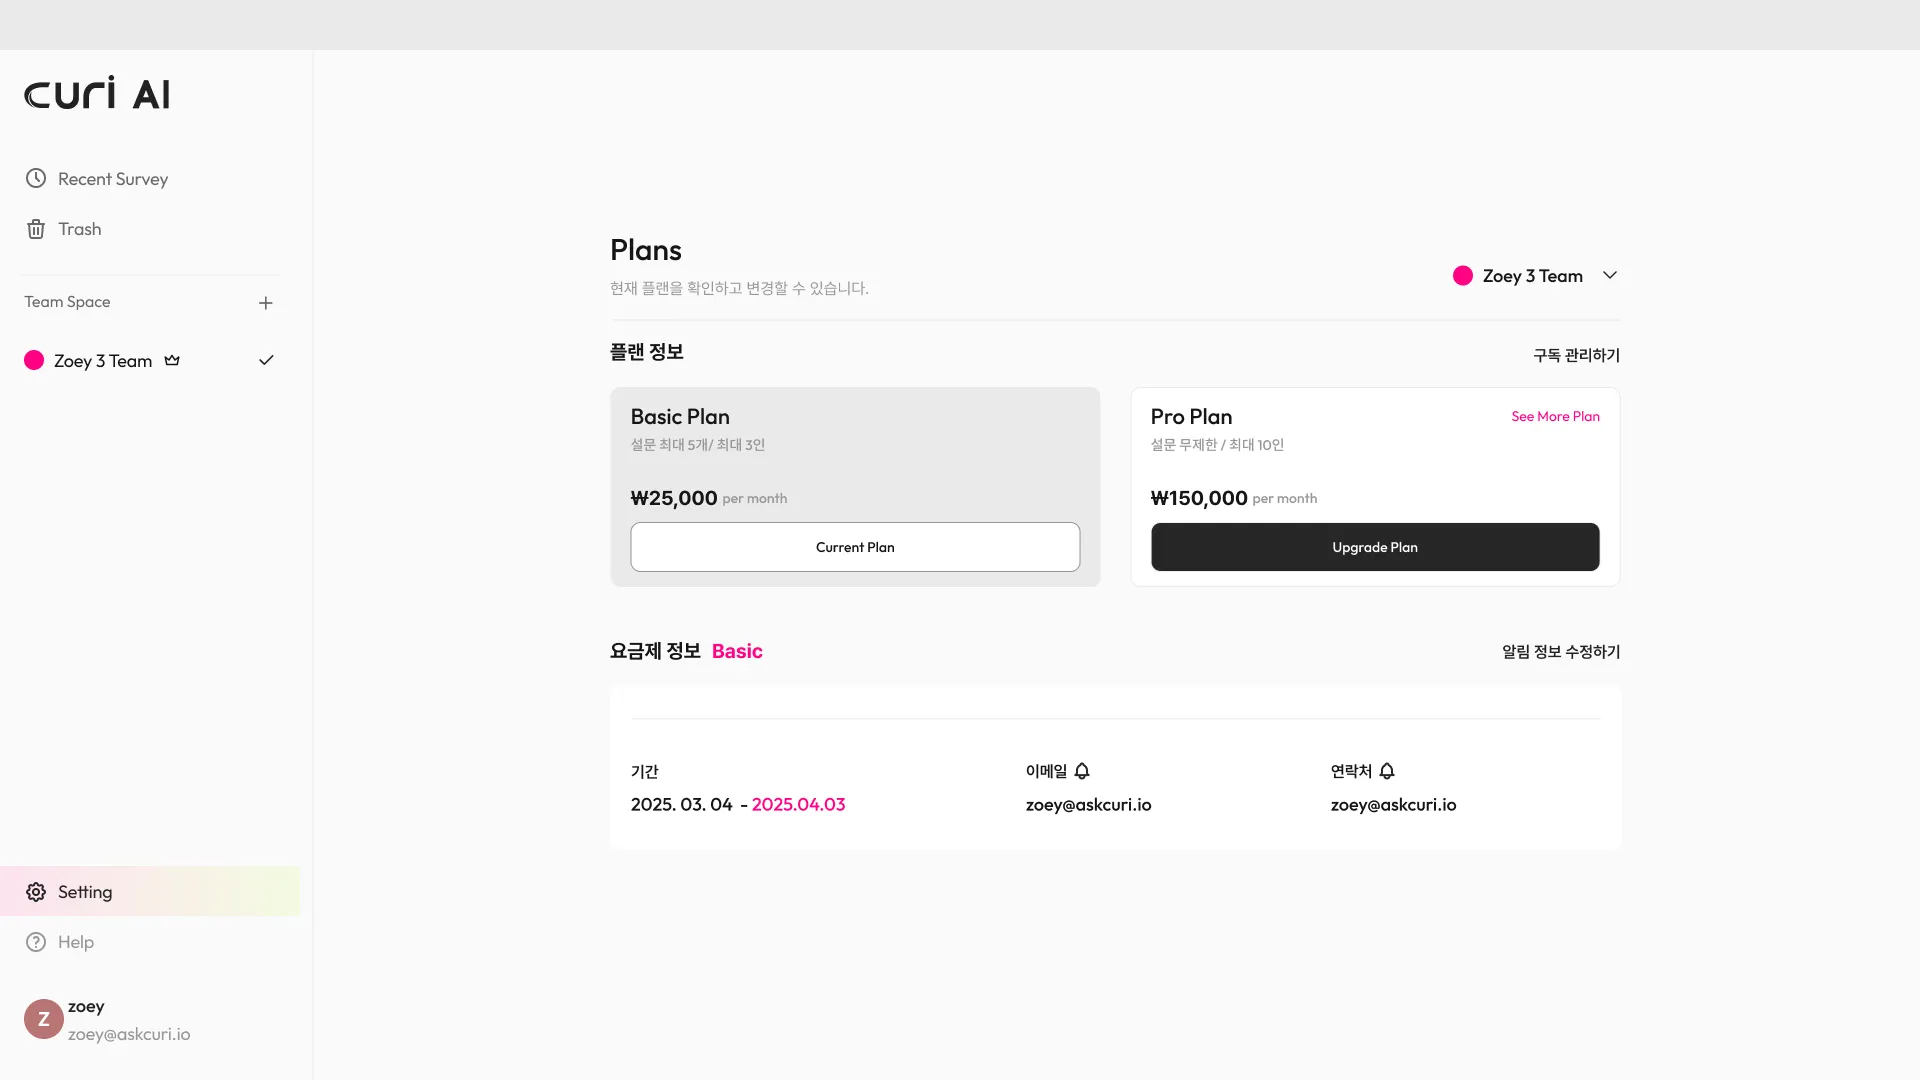Image resolution: width=1920 pixels, height=1080 pixels.
Task: Click the Curi AI logo
Action: tap(97, 93)
